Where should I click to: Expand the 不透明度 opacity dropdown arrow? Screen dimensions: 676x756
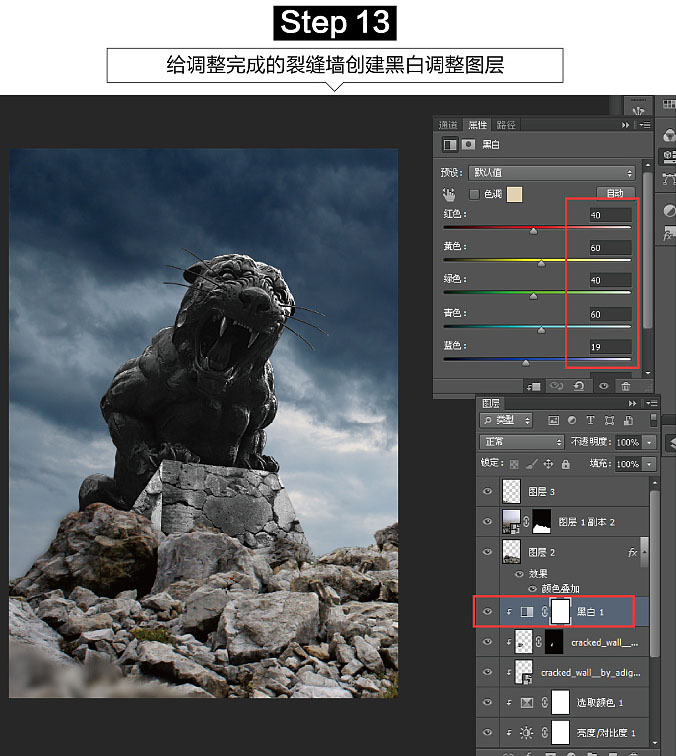pos(650,442)
